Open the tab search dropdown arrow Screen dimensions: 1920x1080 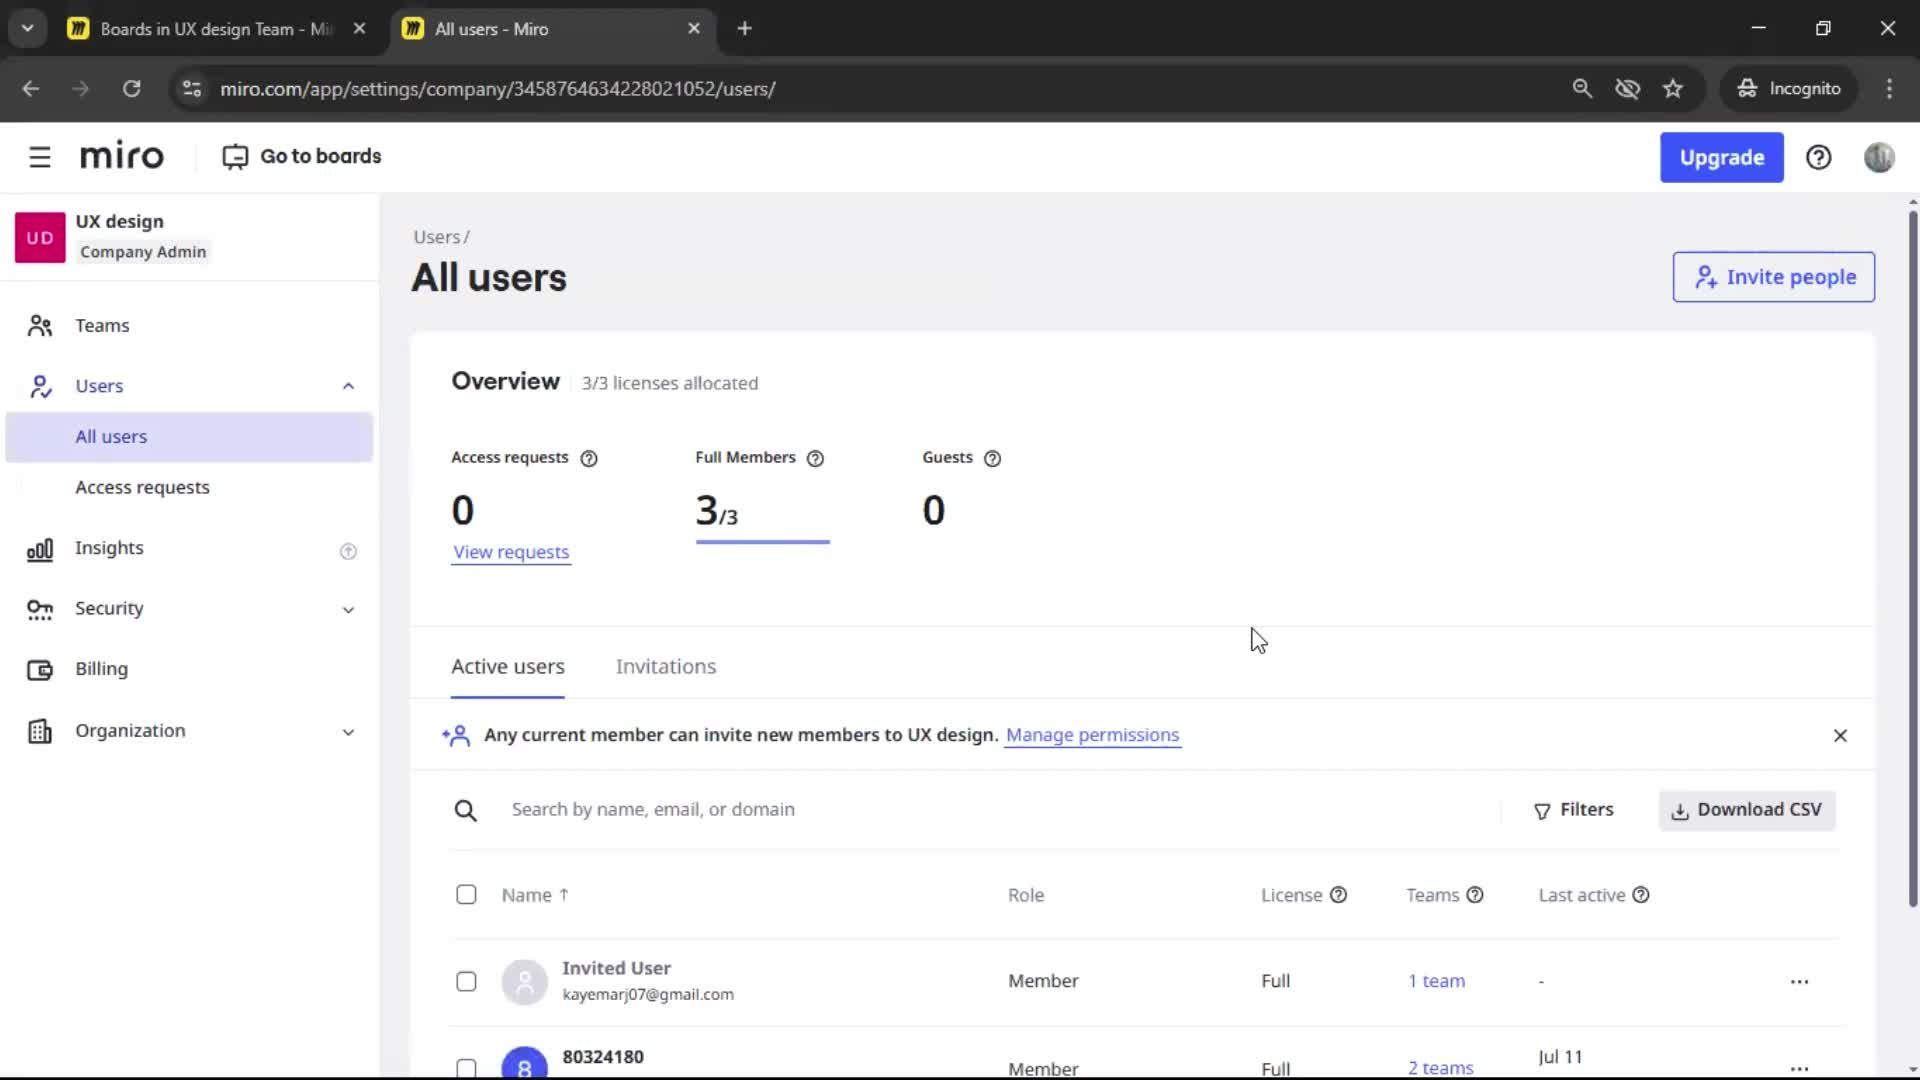click(x=28, y=29)
